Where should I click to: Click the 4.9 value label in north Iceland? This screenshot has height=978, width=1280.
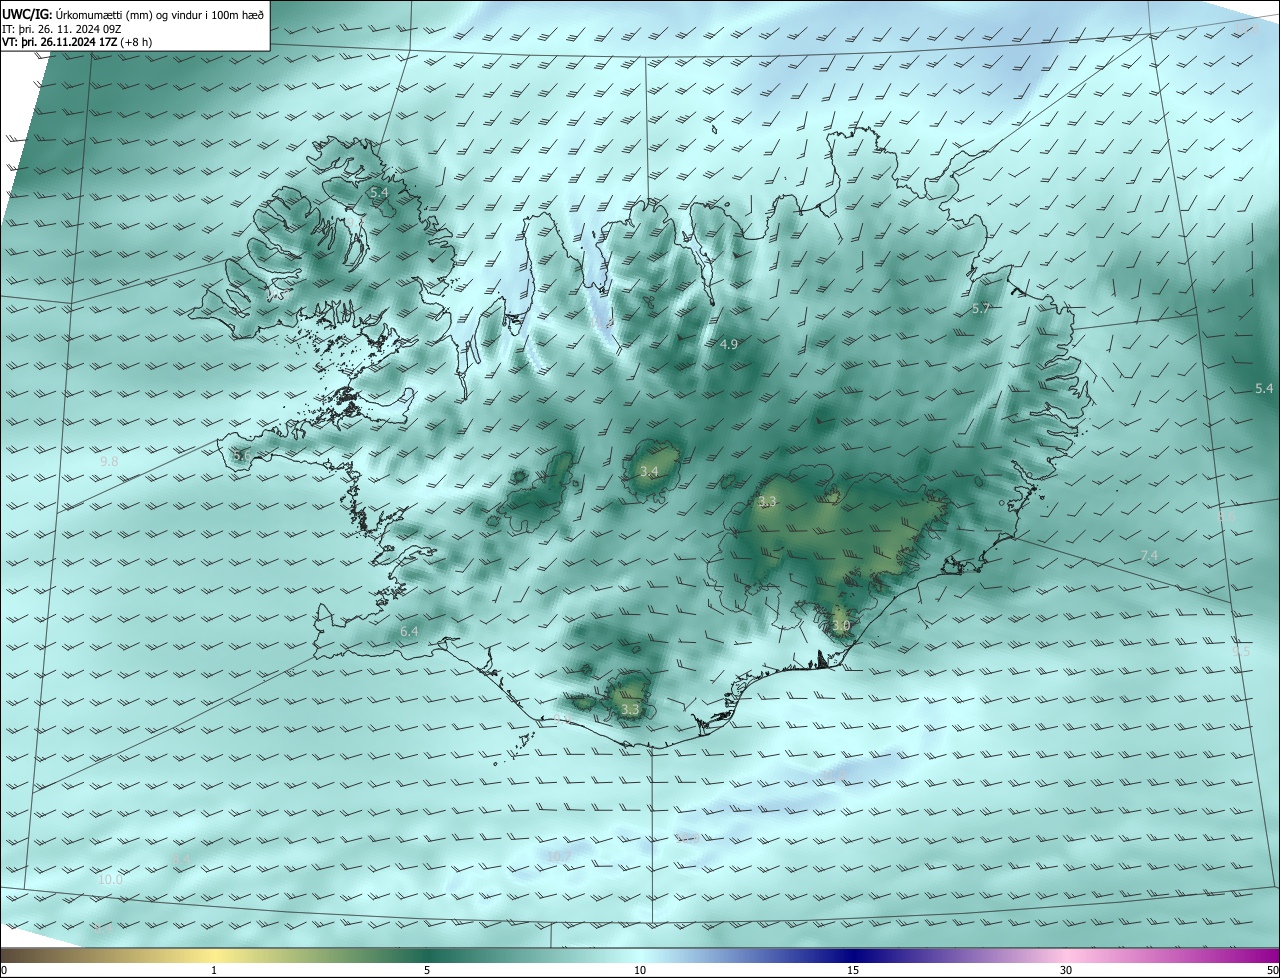729,344
